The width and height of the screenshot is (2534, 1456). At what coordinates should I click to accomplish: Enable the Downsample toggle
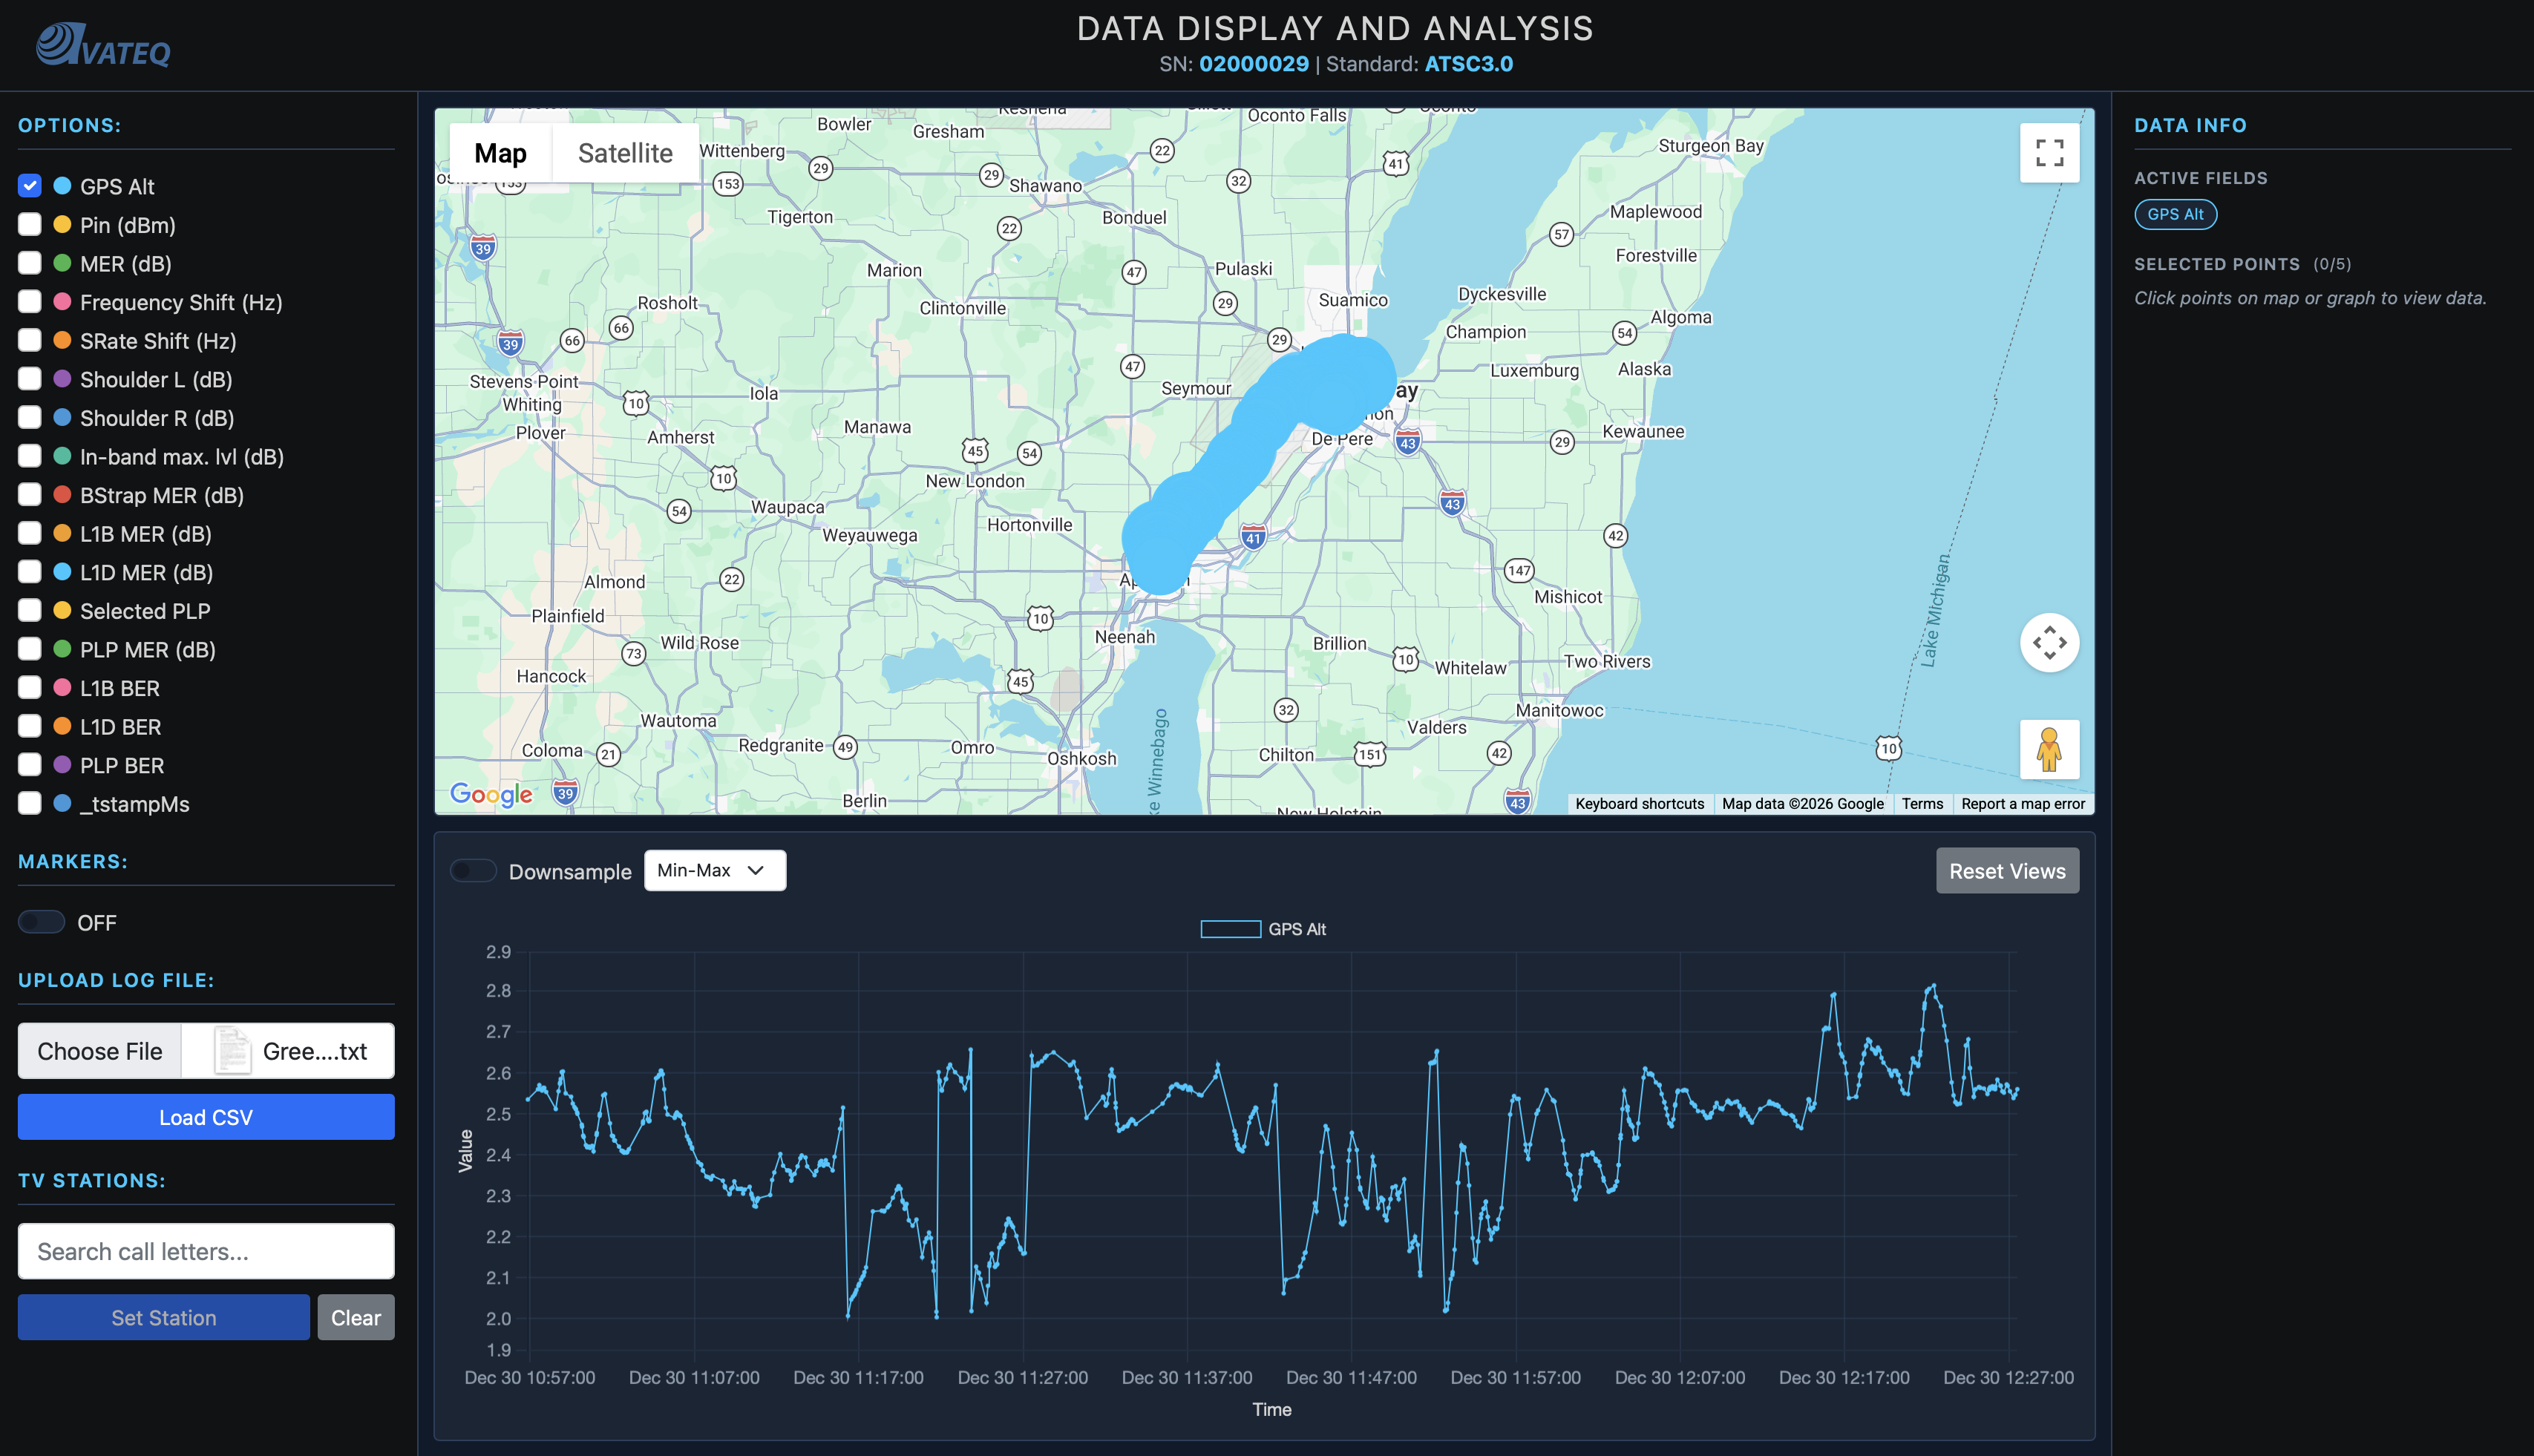(x=474, y=871)
